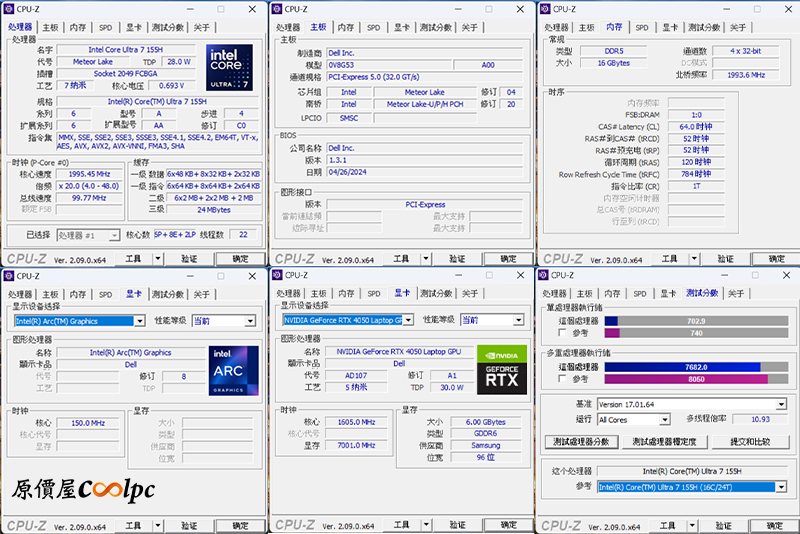Expand the 工具 arrow in the benchmark window
The image size is (800, 534).
692,525
